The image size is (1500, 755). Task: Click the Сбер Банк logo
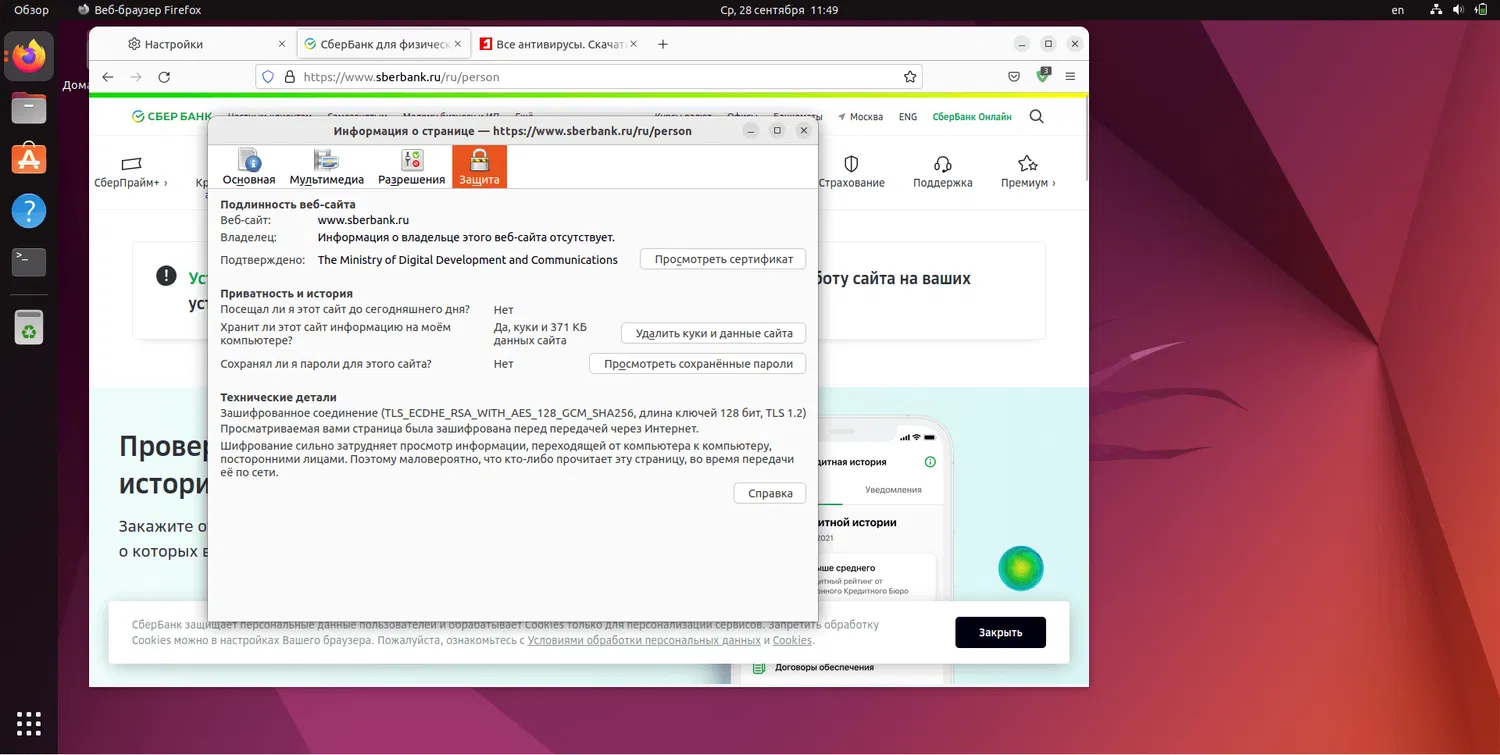coord(172,117)
